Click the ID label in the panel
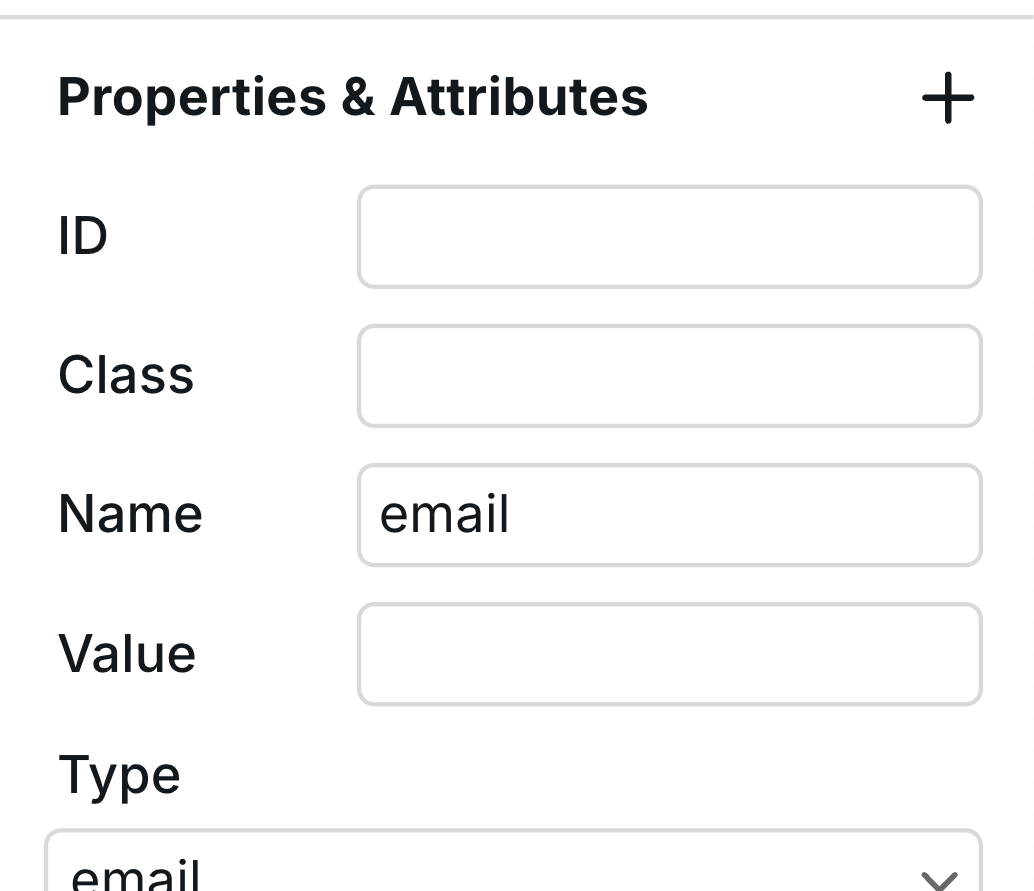Image resolution: width=1034 pixels, height=891 pixels. click(x=83, y=237)
